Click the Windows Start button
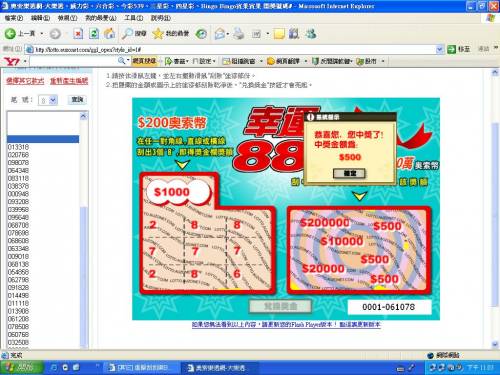This screenshot has width=500, height=375. pos(22,367)
